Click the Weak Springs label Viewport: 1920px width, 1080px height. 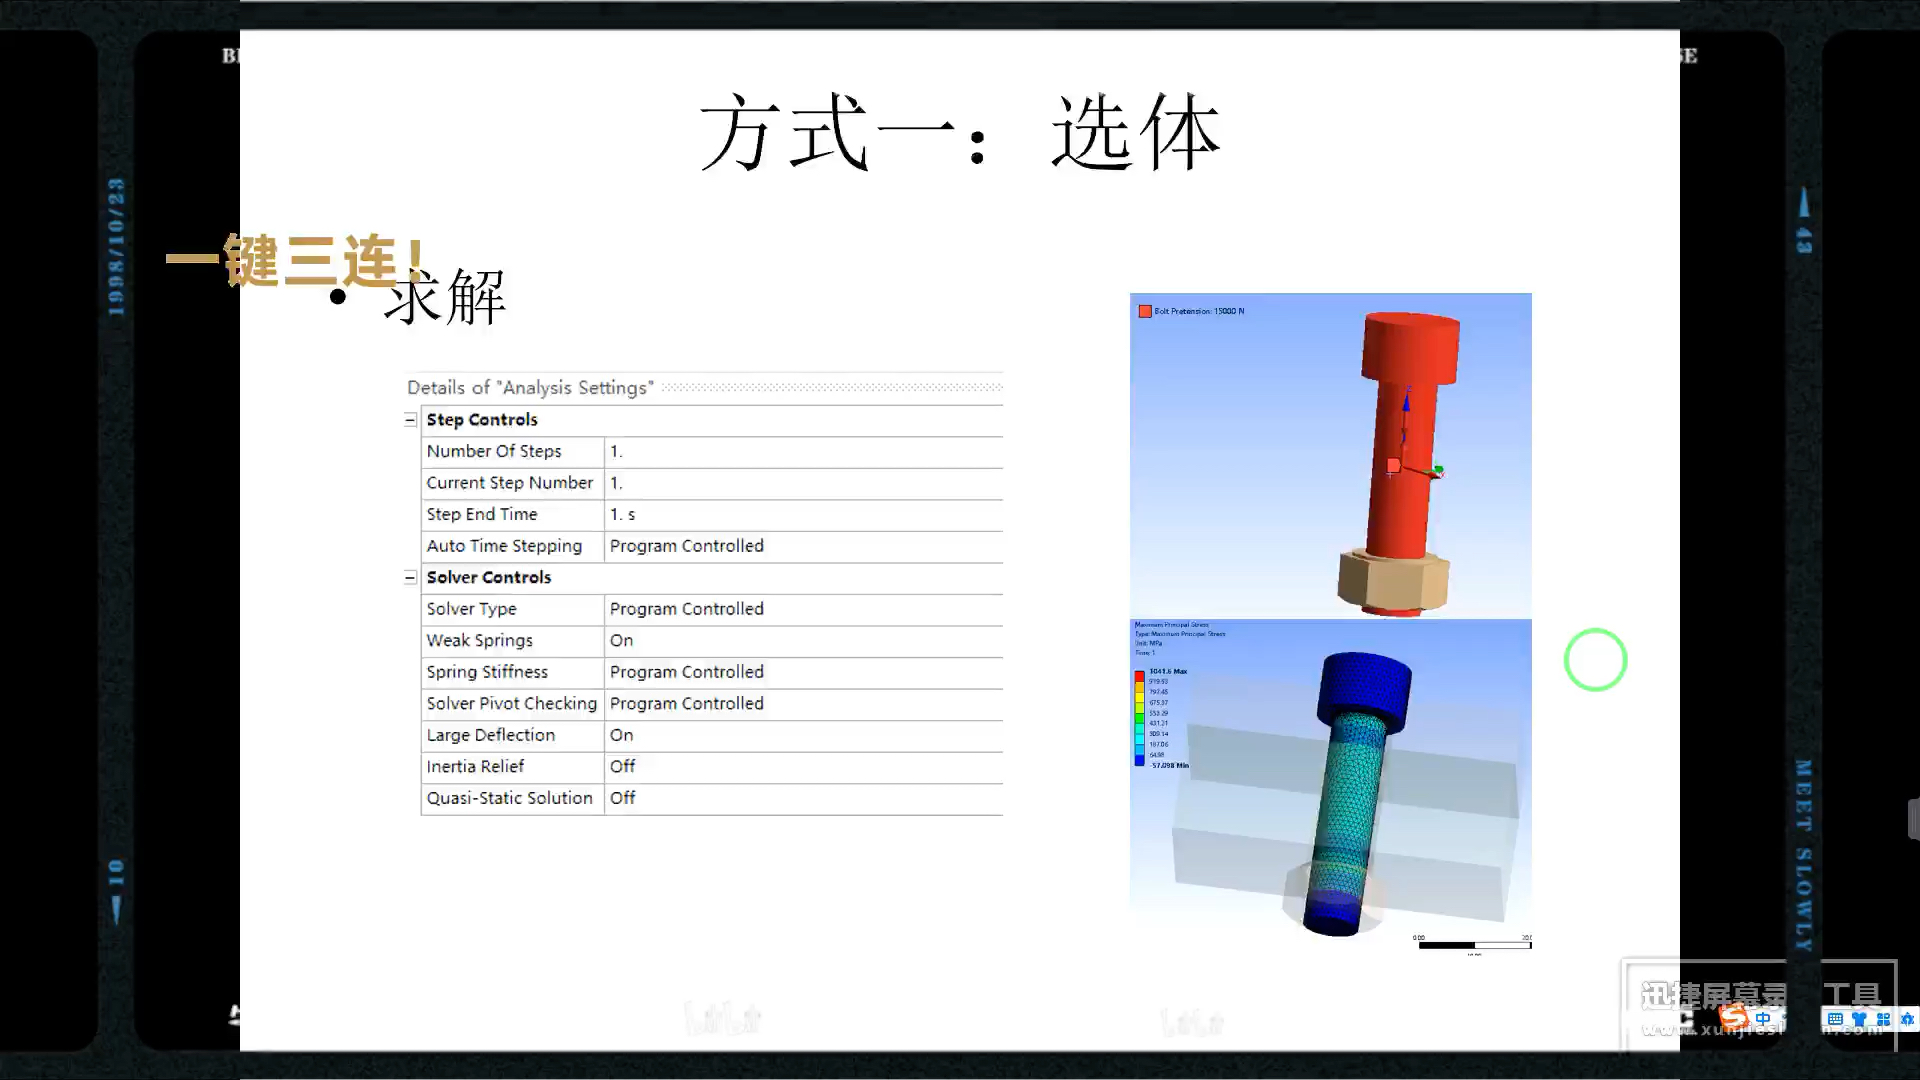(x=480, y=641)
